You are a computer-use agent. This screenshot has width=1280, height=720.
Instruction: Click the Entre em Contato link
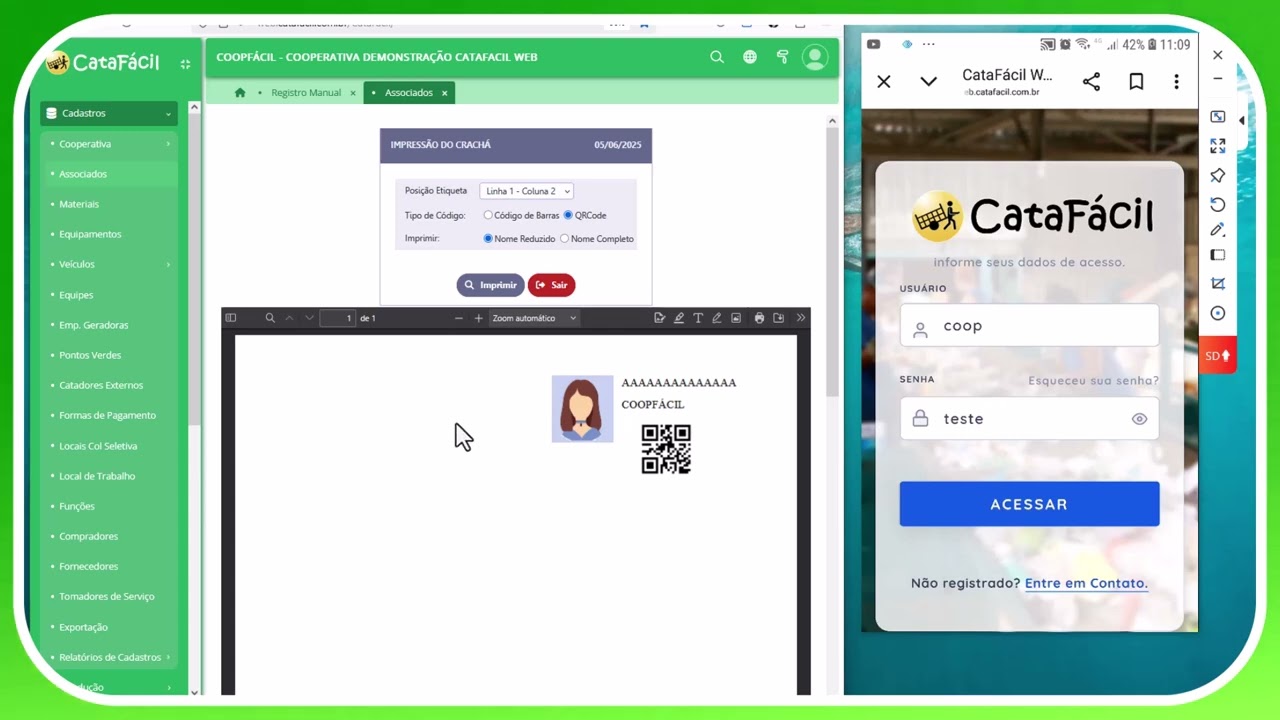click(1086, 583)
